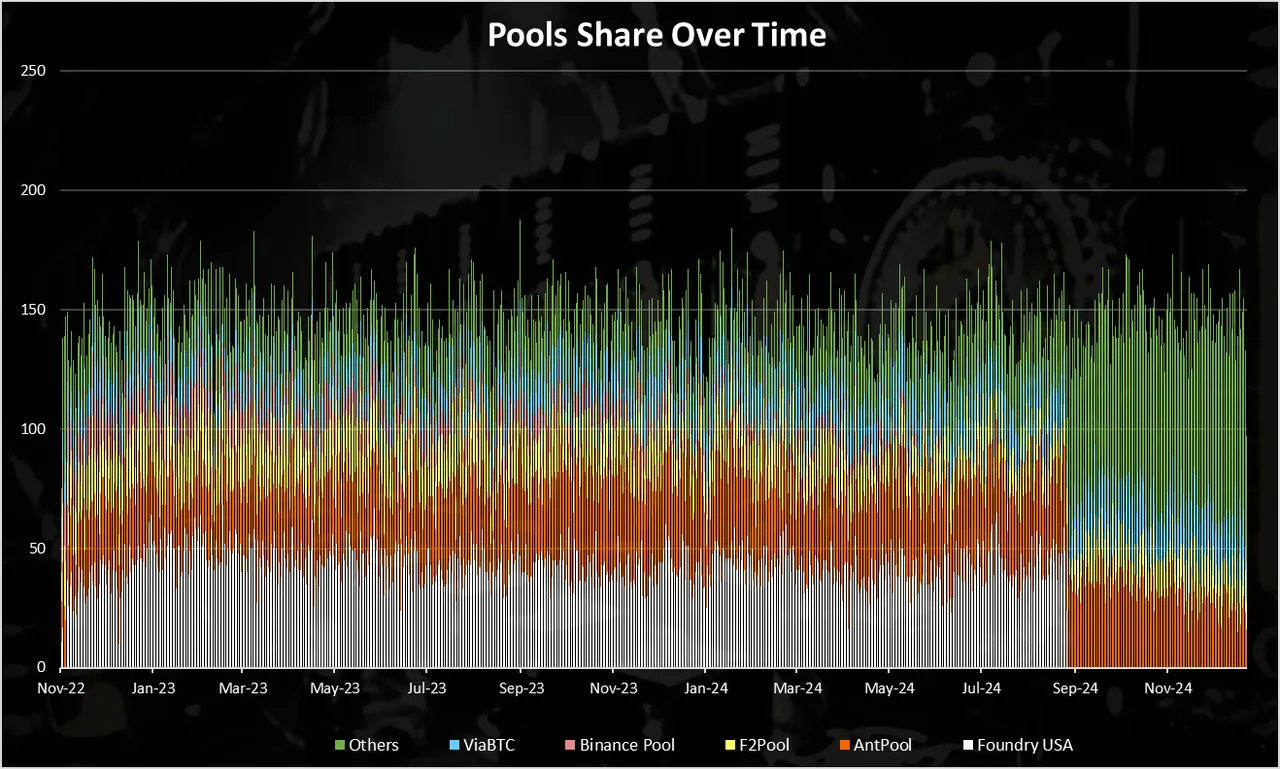Click the Jan-23 x-axis label
This screenshot has height=769, width=1280.
click(153, 689)
